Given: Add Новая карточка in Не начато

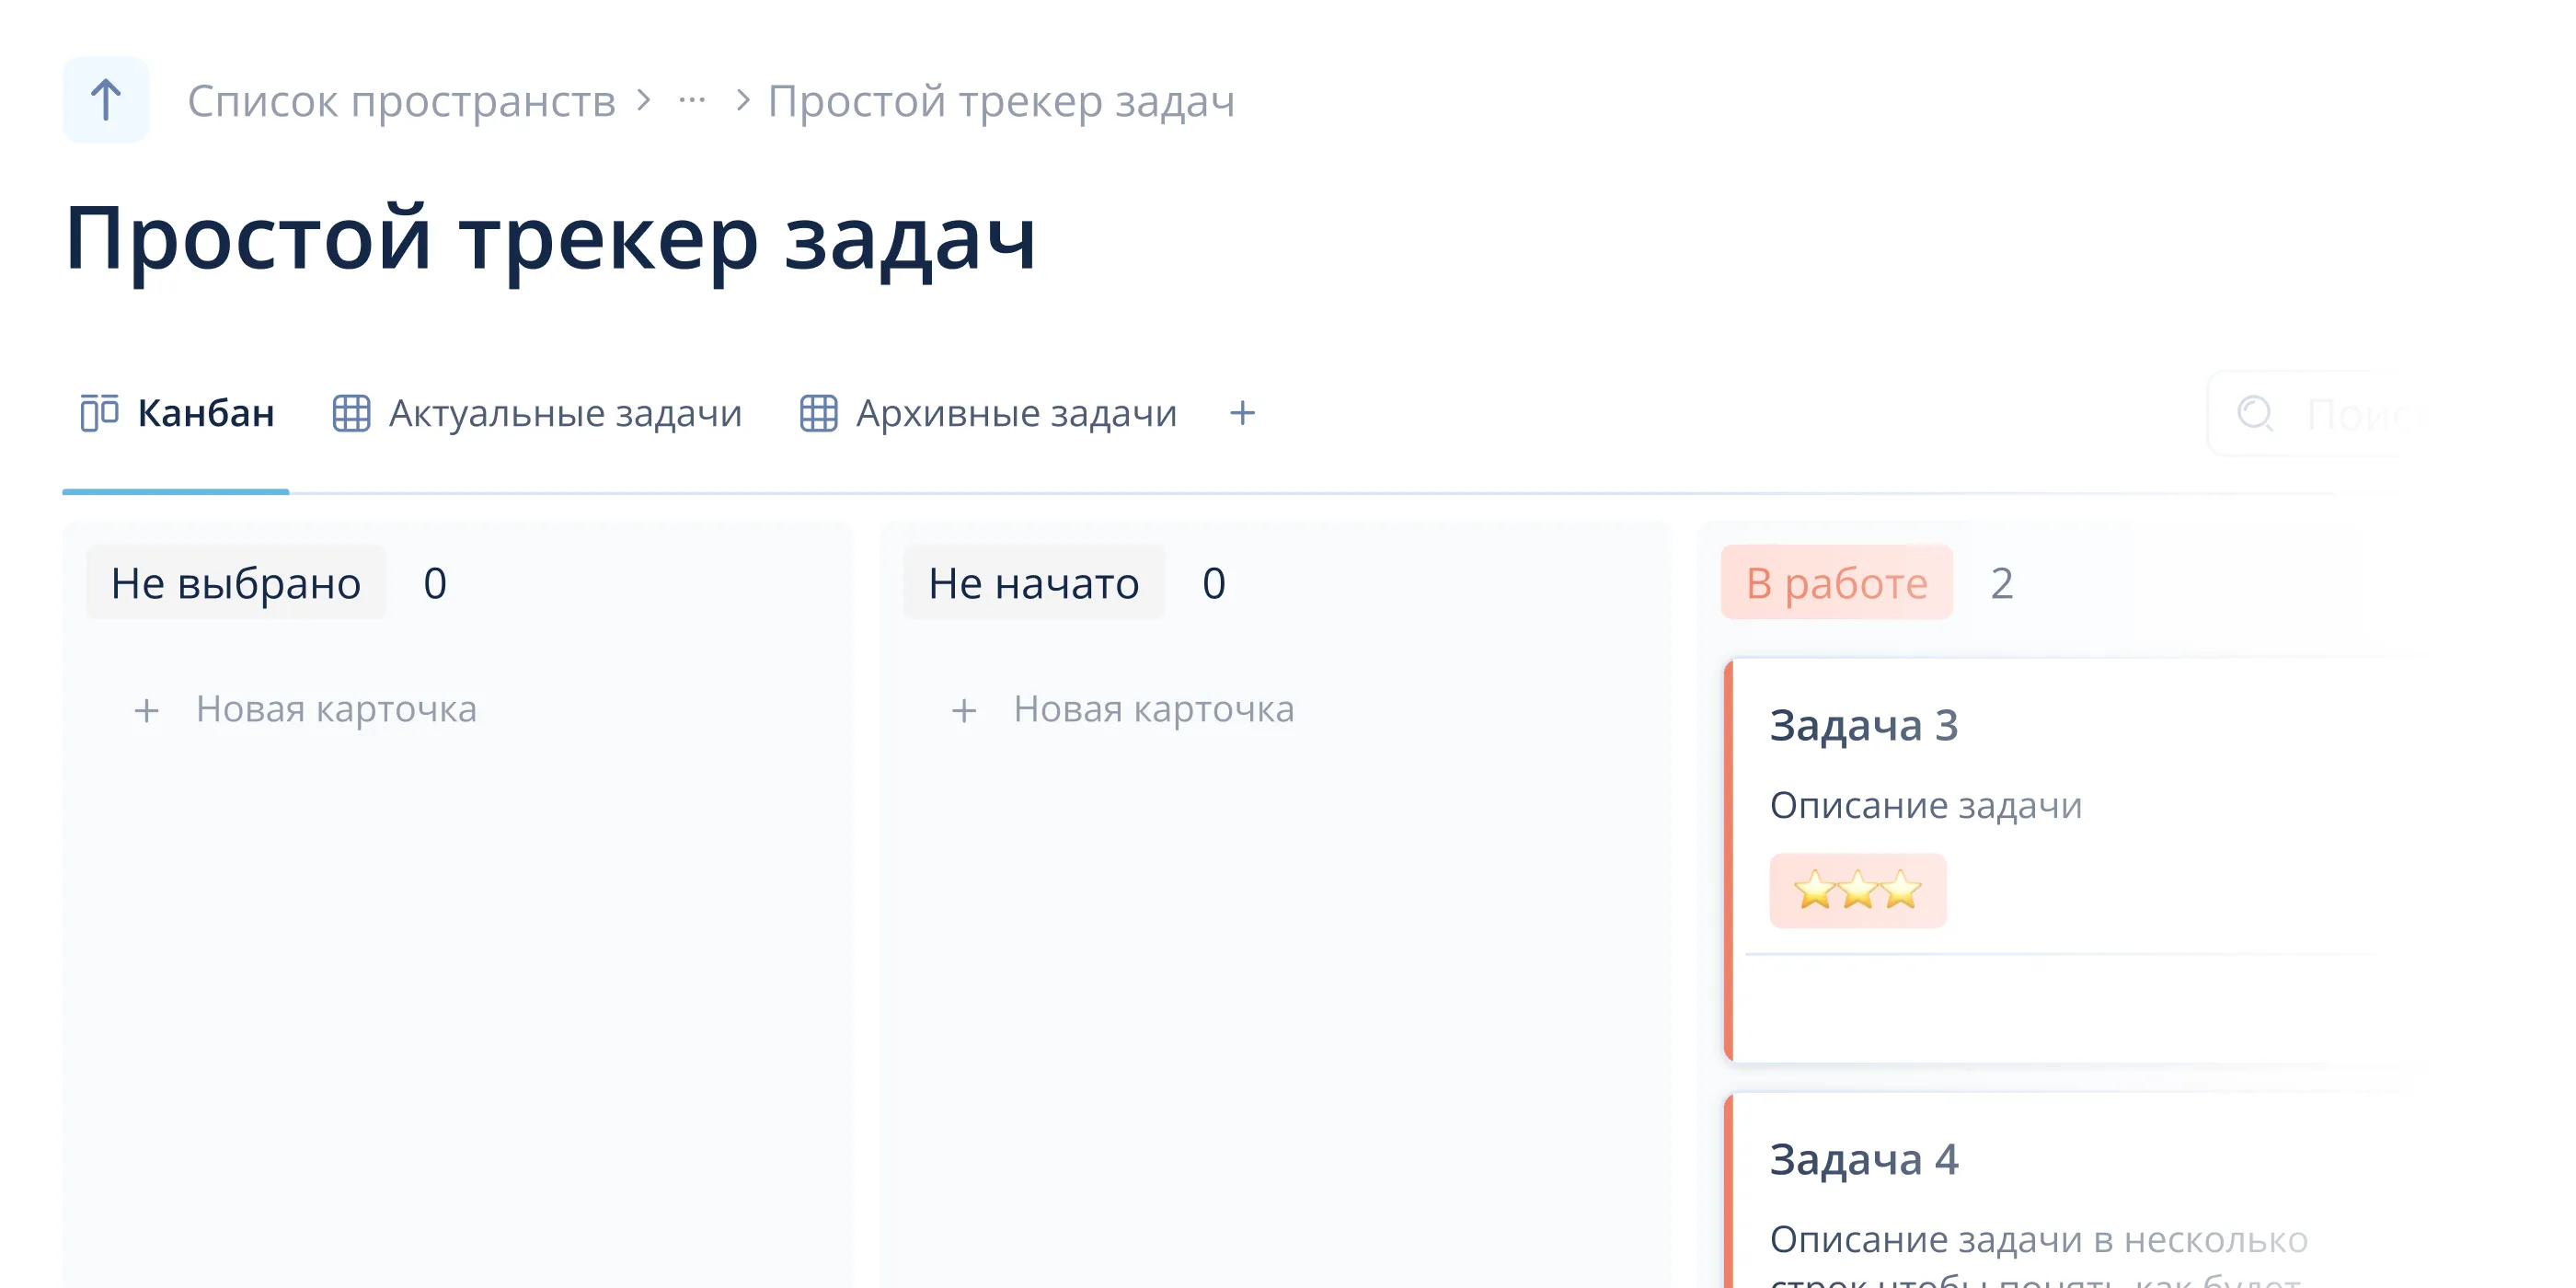Looking at the screenshot, I should [1122, 709].
